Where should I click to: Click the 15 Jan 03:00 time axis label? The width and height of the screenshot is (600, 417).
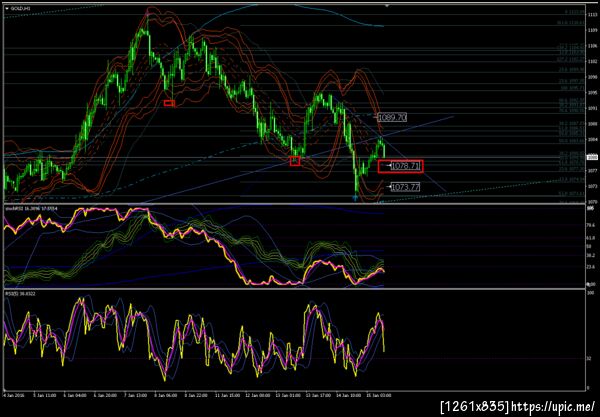(379, 395)
